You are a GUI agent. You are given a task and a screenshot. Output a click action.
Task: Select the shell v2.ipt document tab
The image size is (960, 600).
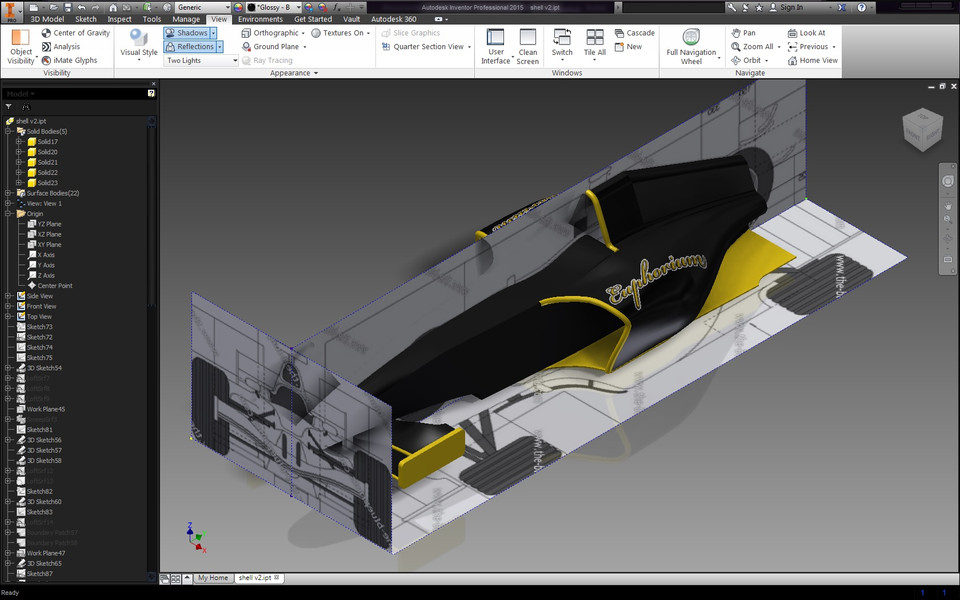tap(253, 577)
